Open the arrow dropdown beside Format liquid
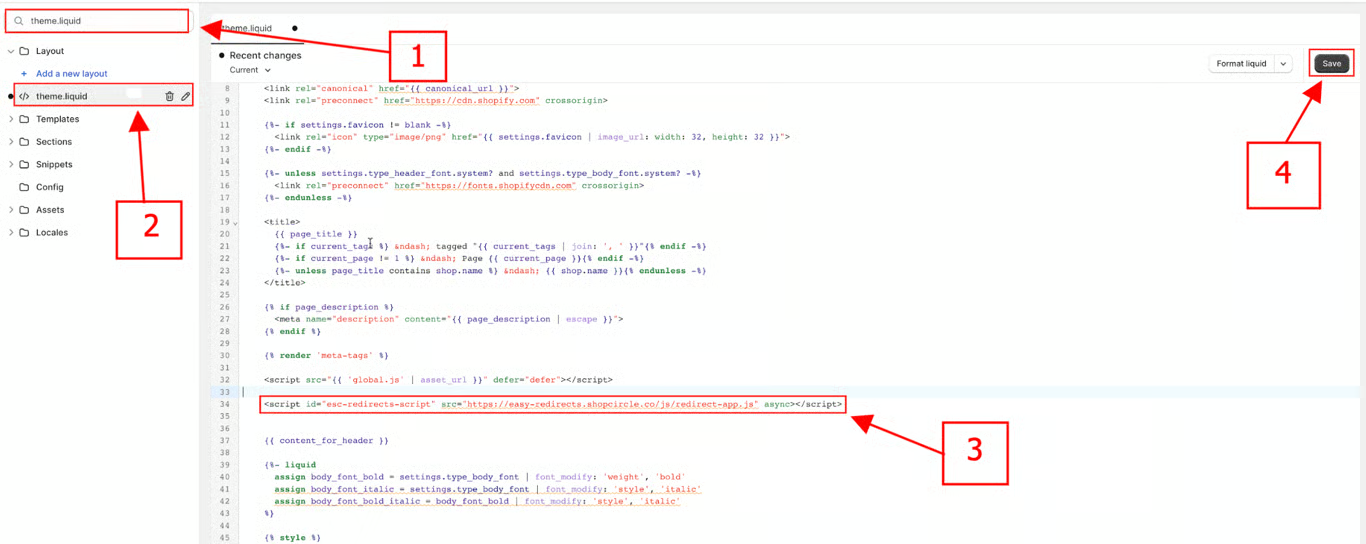 click(1283, 64)
